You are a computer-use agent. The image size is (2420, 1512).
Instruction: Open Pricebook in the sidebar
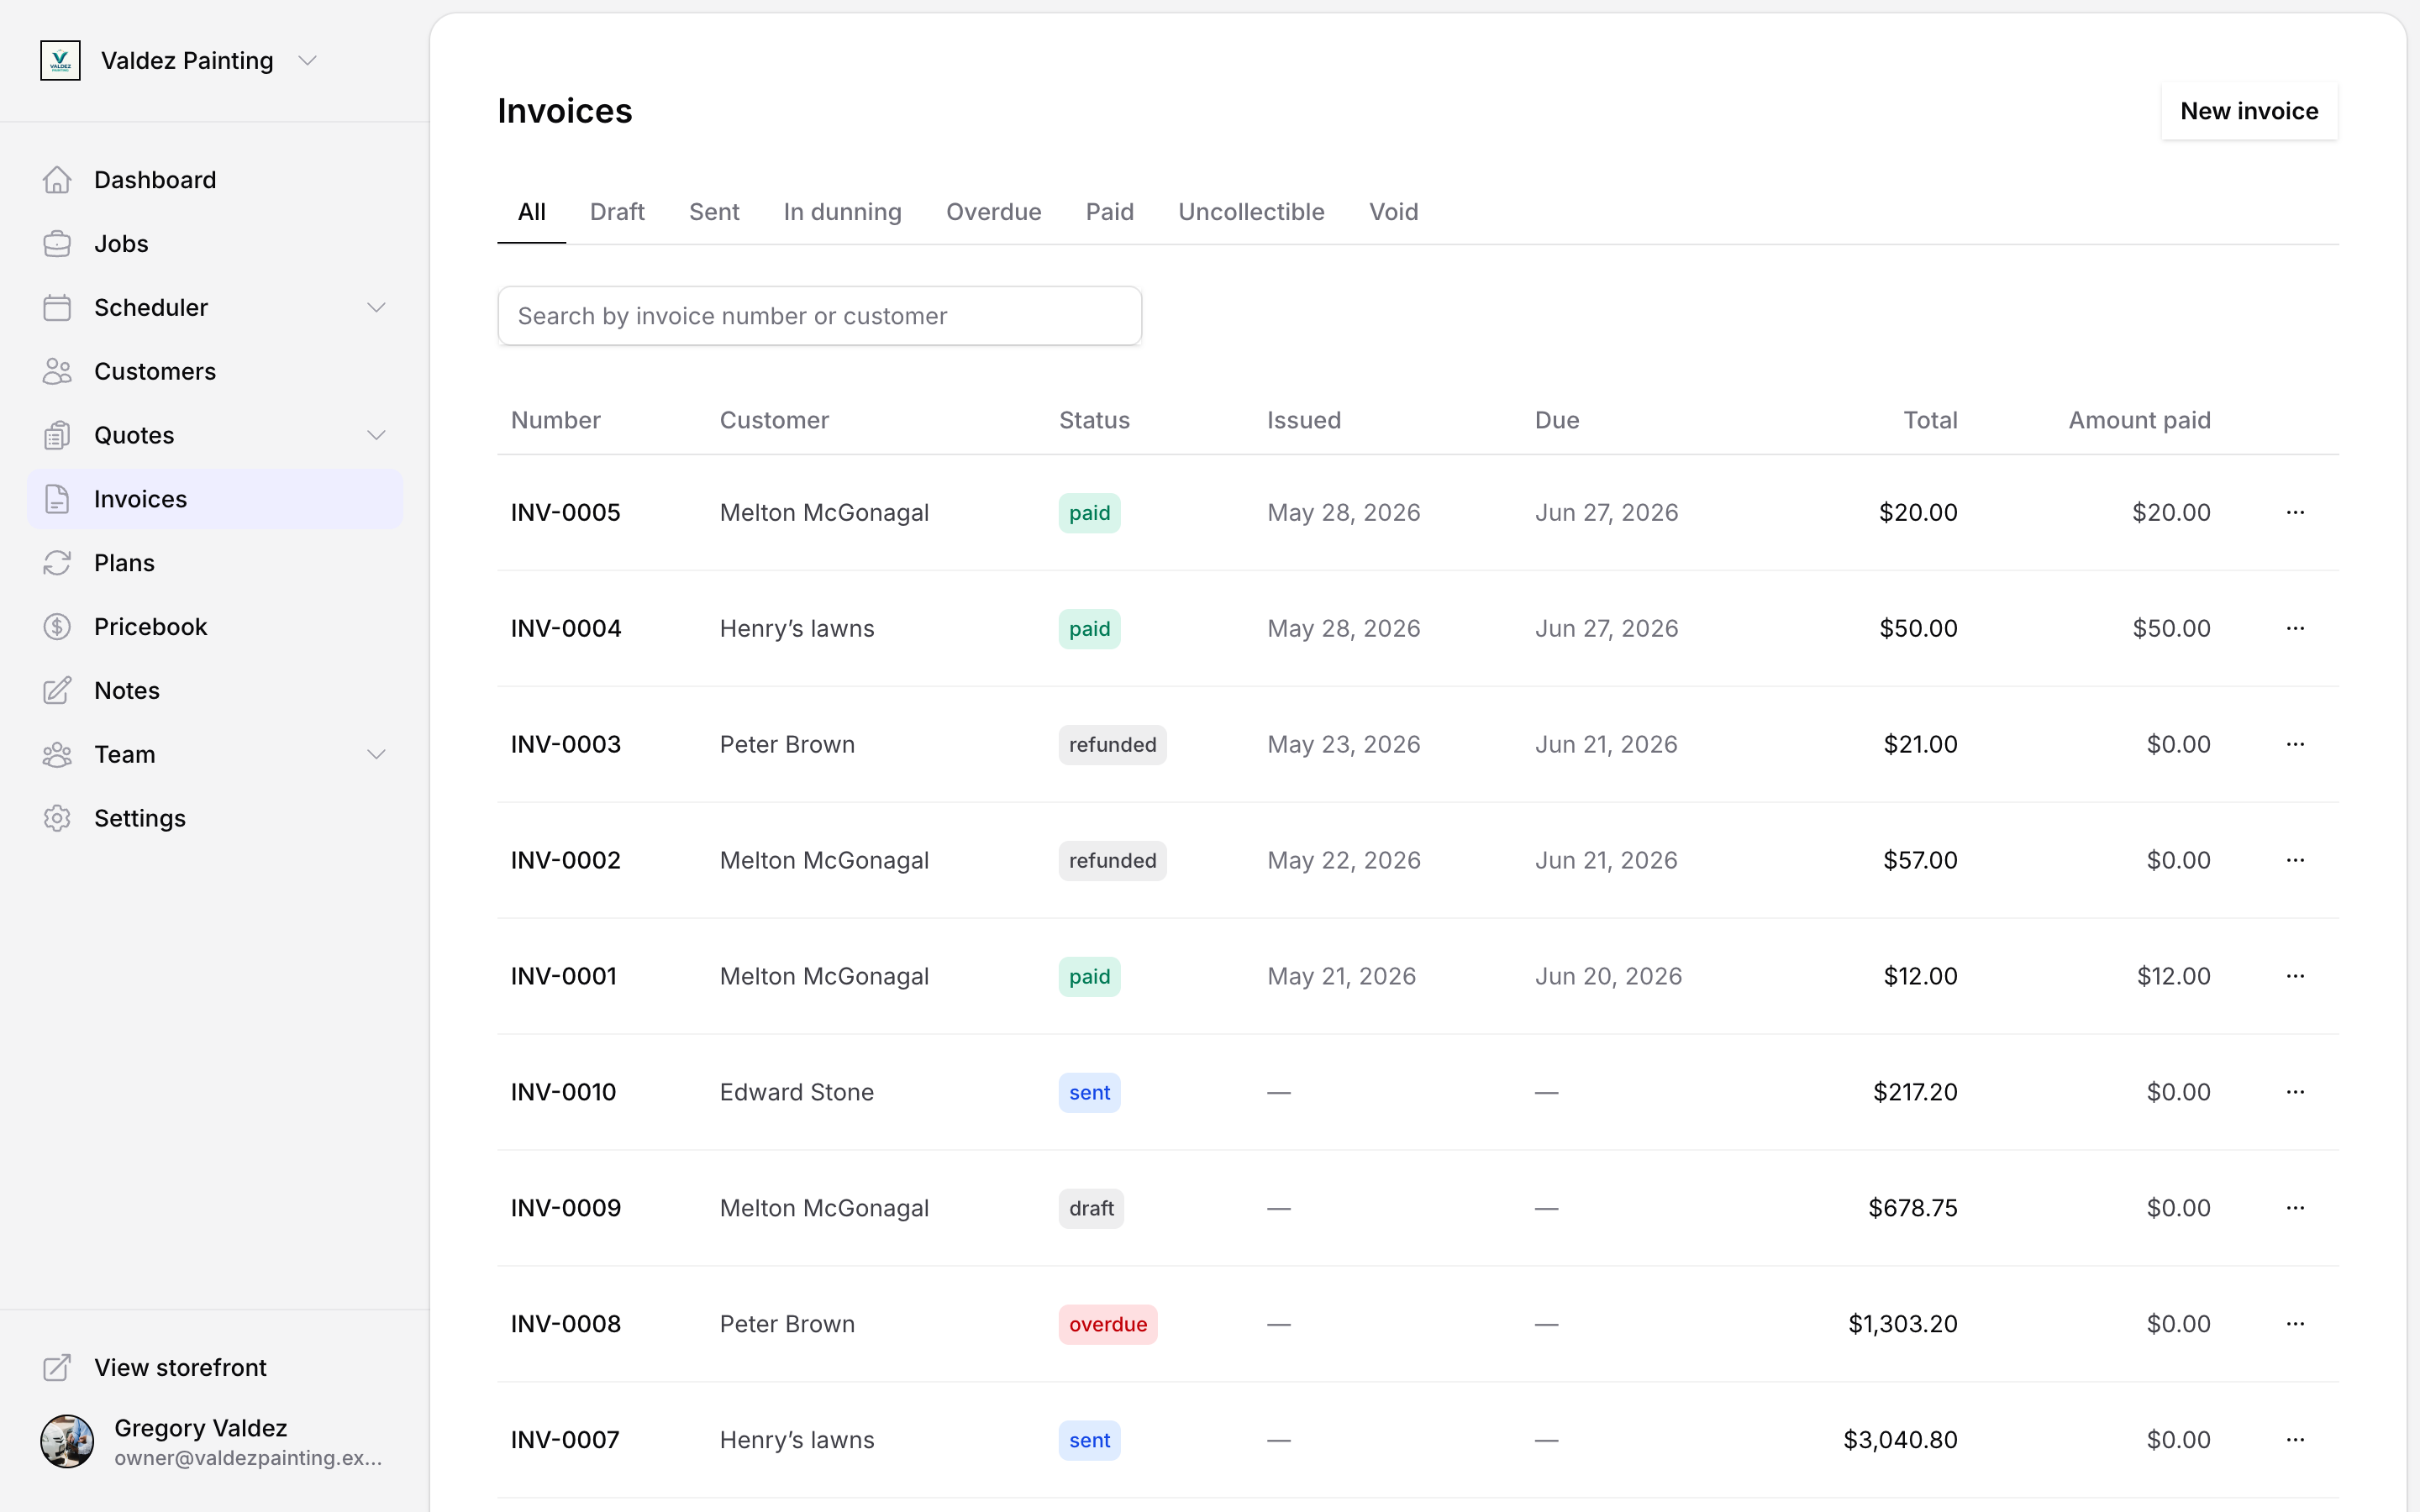click(x=215, y=627)
